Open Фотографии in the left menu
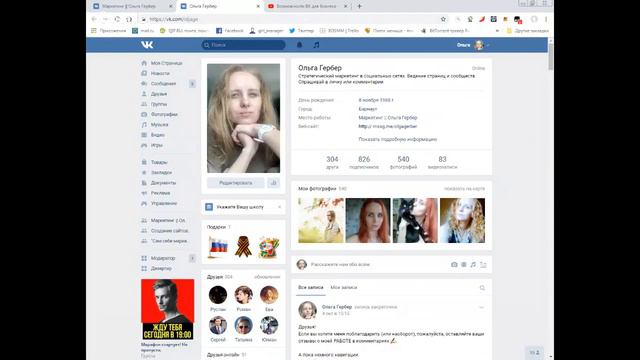This screenshot has width=640, height=360. coord(164,114)
